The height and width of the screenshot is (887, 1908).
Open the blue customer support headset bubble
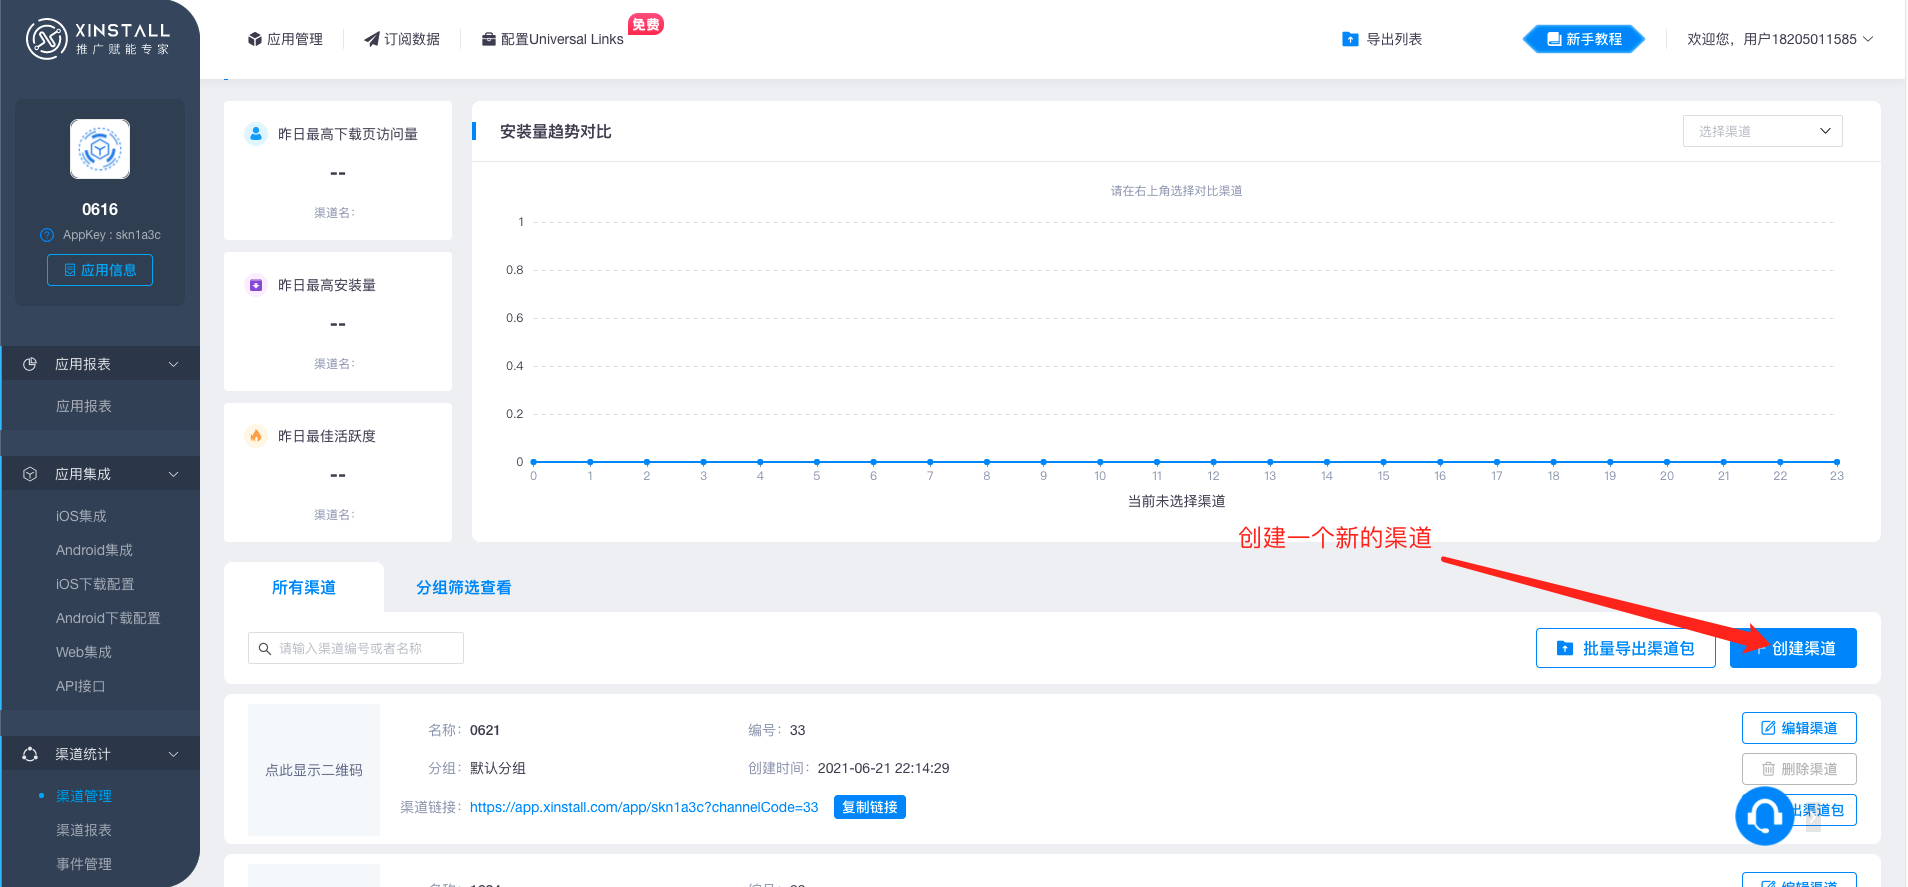(1764, 816)
